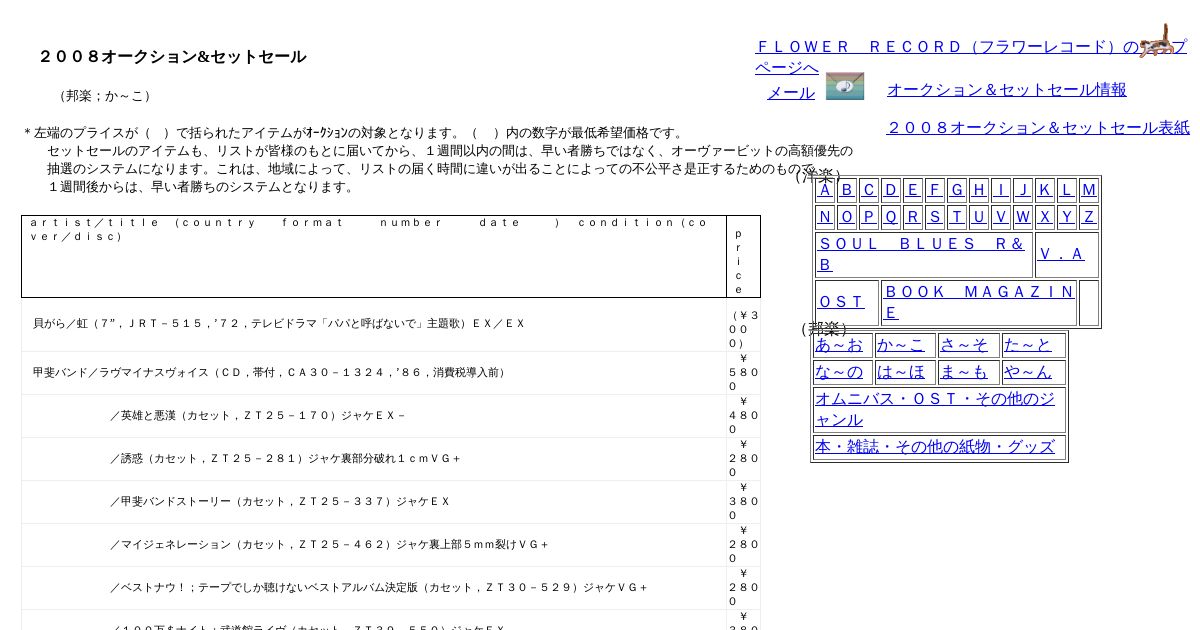Open the FLOWER RECORD top page link
This screenshot has height=630, width=1200.
click(970, 57)
